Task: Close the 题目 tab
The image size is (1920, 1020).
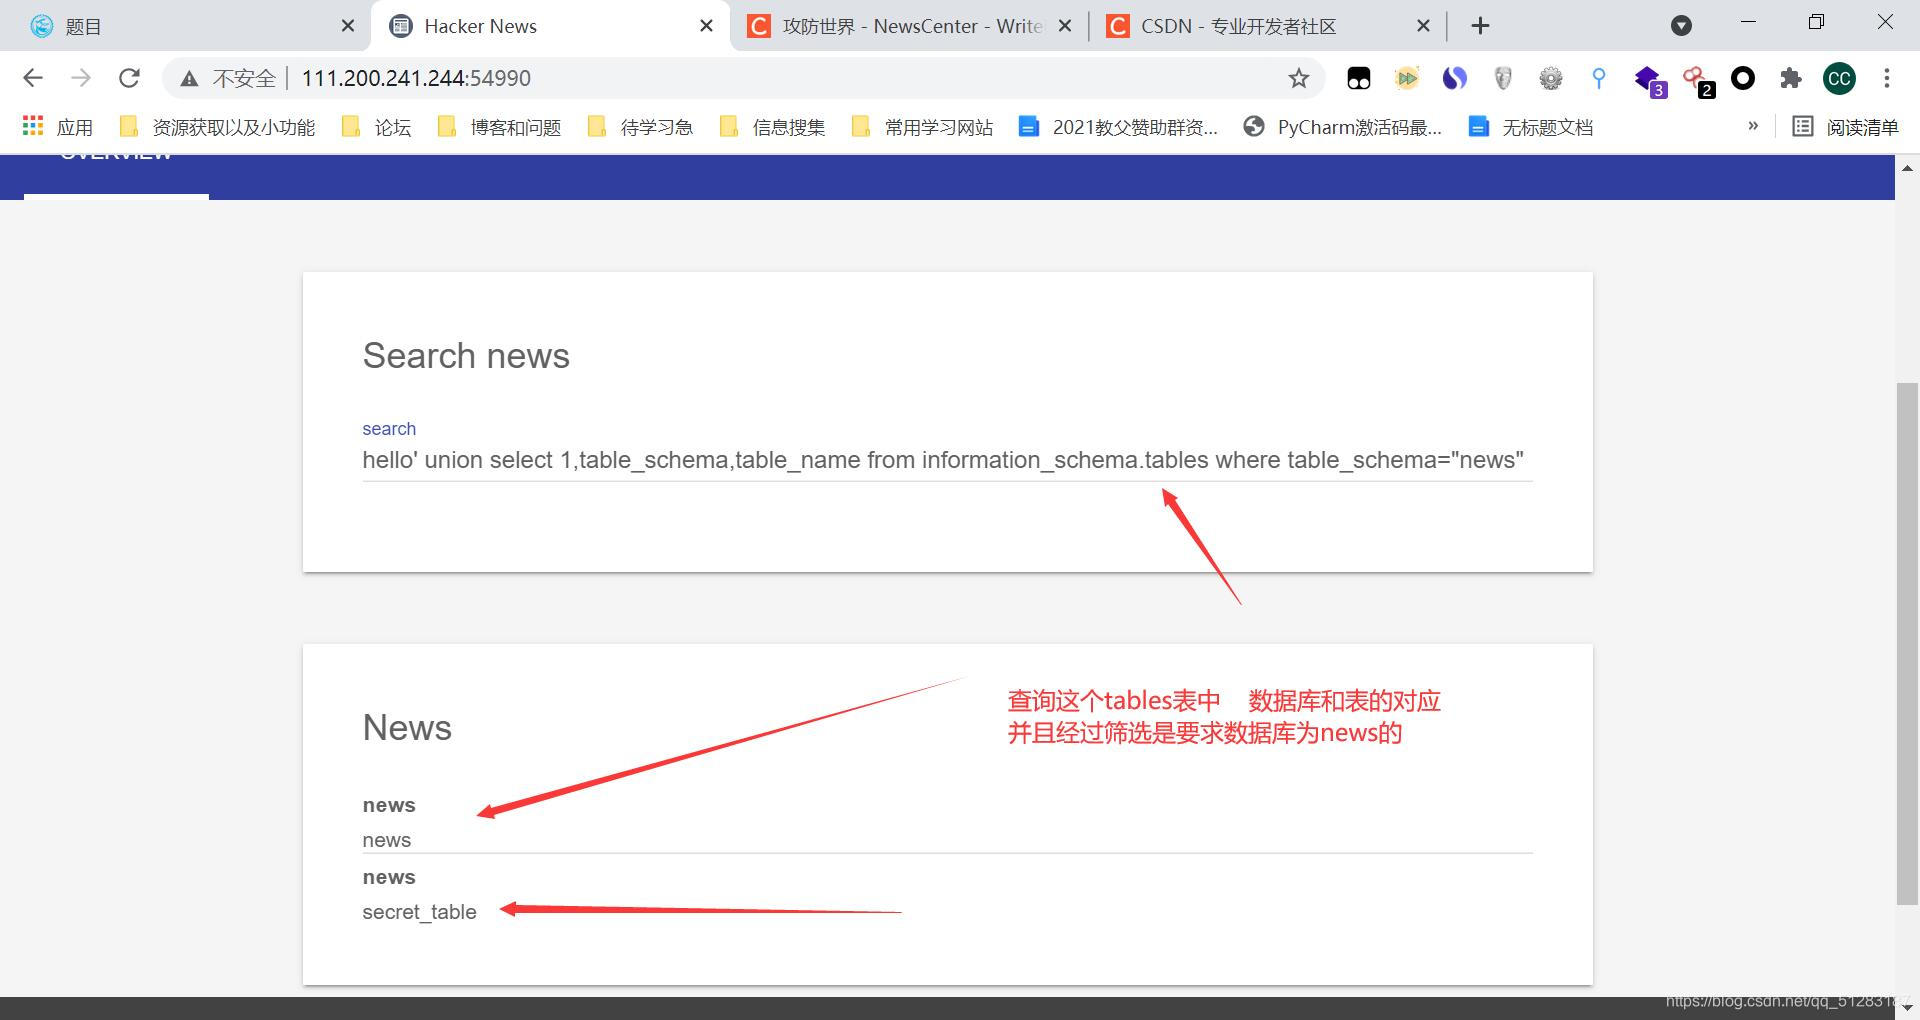Action: (x=348, y=26)
